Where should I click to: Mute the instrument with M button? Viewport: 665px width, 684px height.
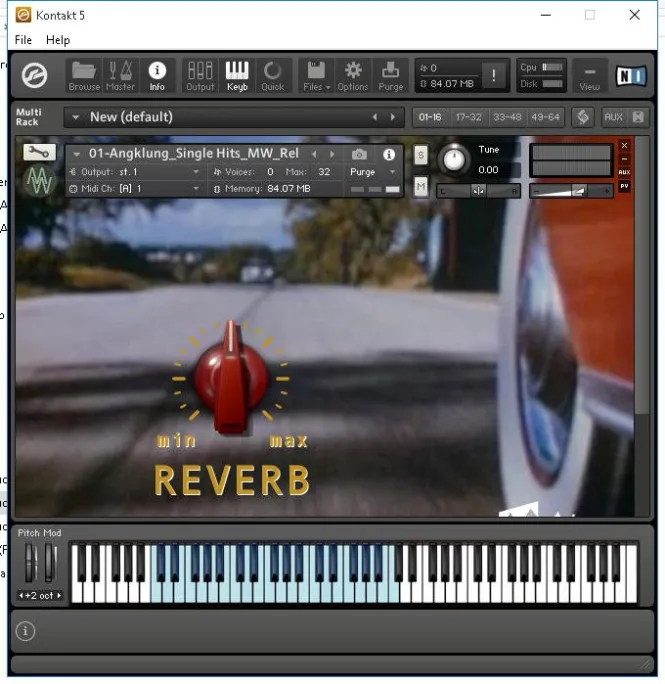coord(421,187)
